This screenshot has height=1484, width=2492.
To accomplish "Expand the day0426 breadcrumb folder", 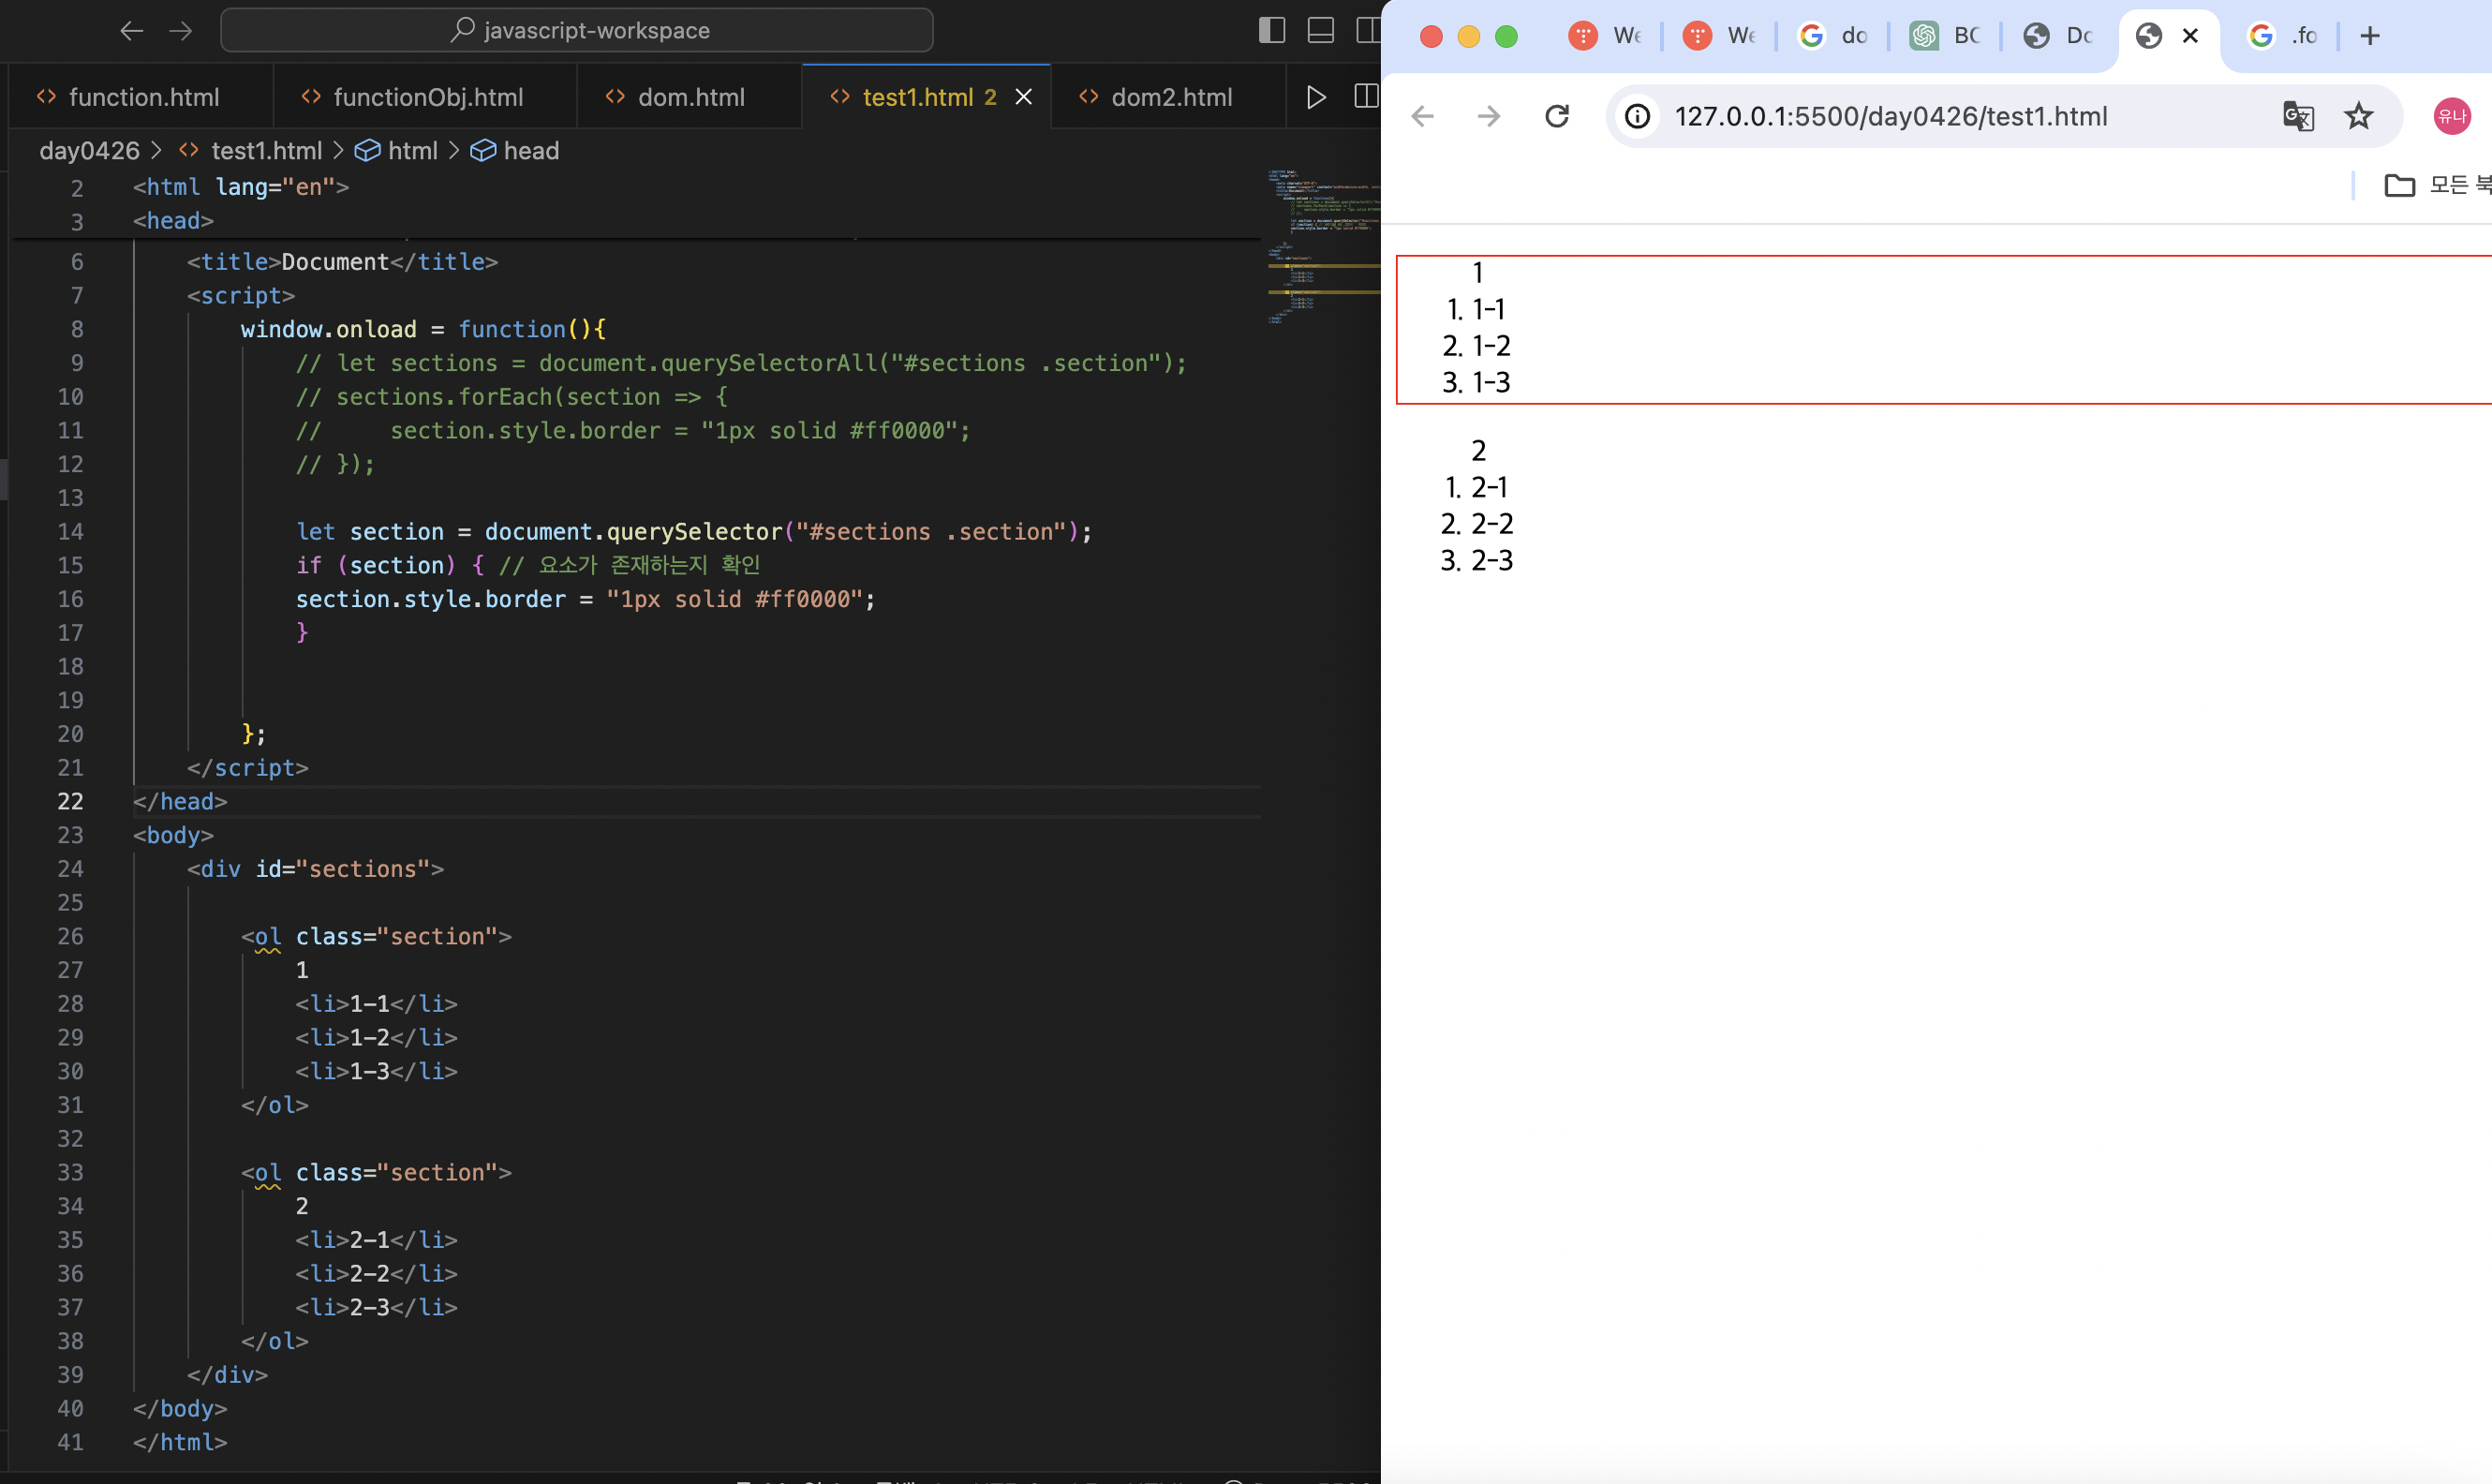I will click(x=89, y=151).
